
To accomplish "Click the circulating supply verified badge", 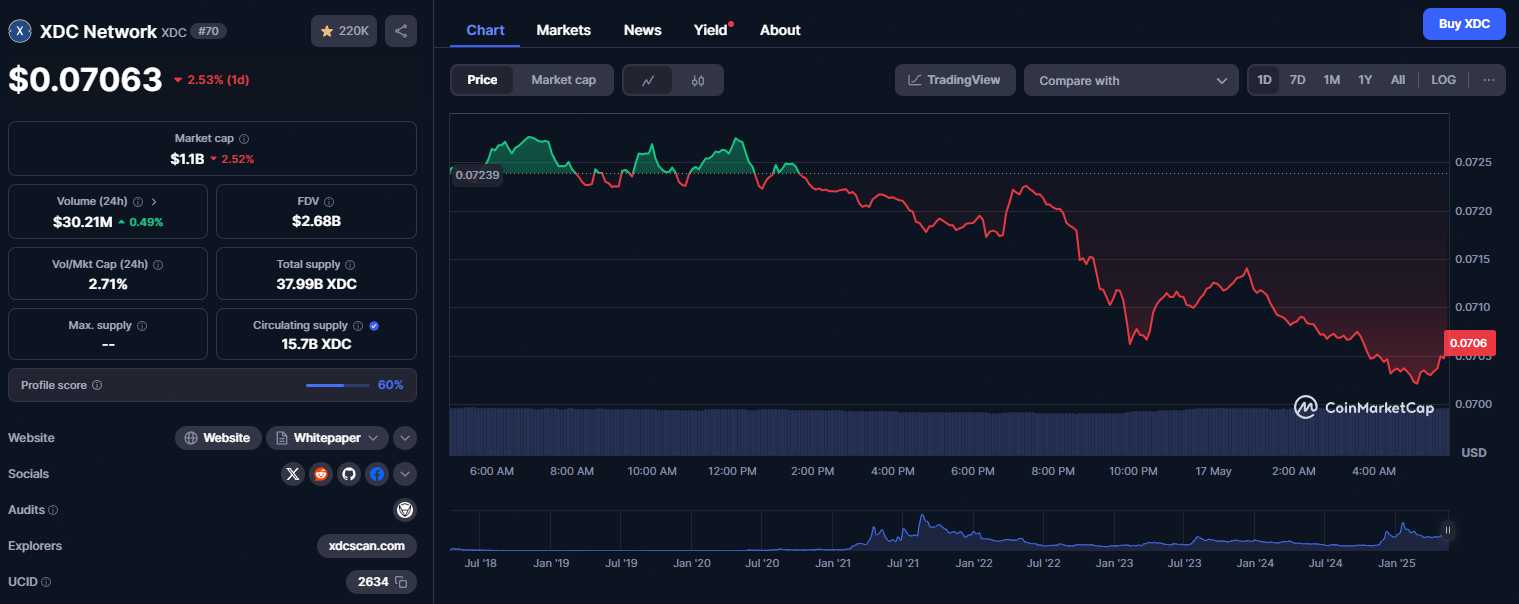I will point(374,326).
